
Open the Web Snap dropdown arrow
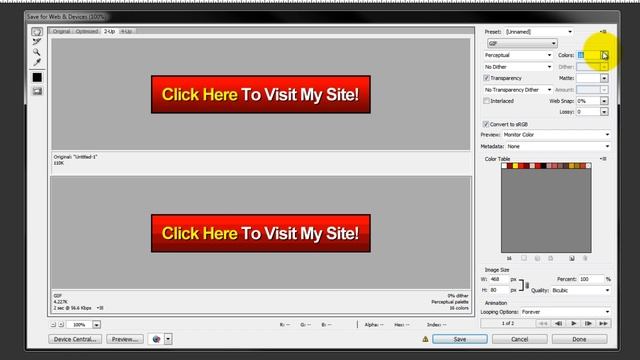pos(604,101)
